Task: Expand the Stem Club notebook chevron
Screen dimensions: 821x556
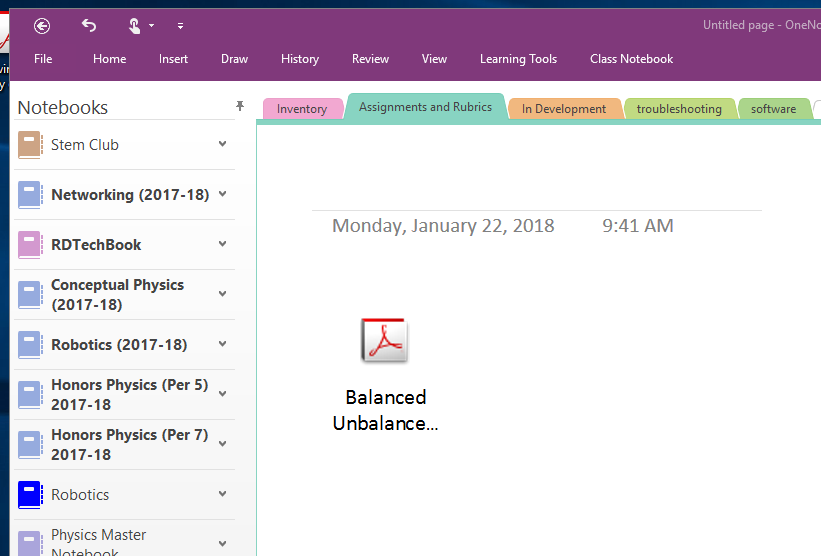Action: point(223,144)
